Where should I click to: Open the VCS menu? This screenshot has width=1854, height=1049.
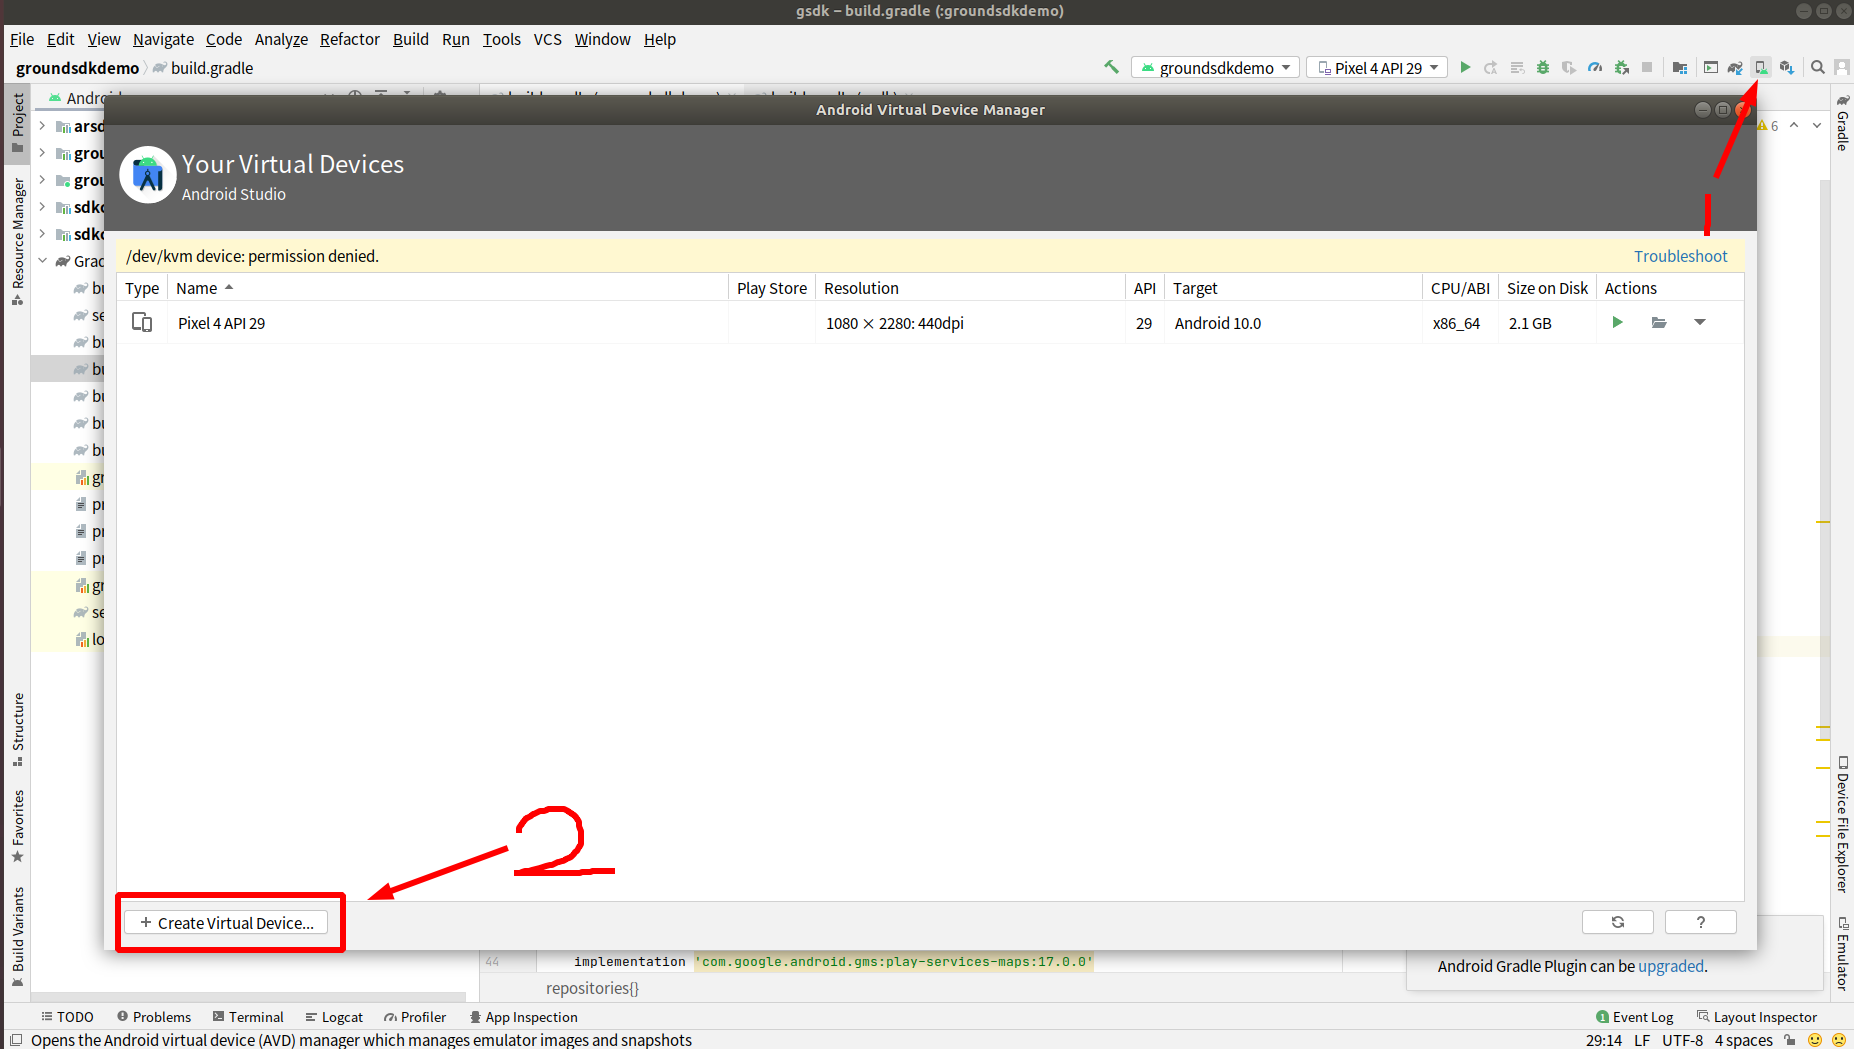click(x=547, y=39)
